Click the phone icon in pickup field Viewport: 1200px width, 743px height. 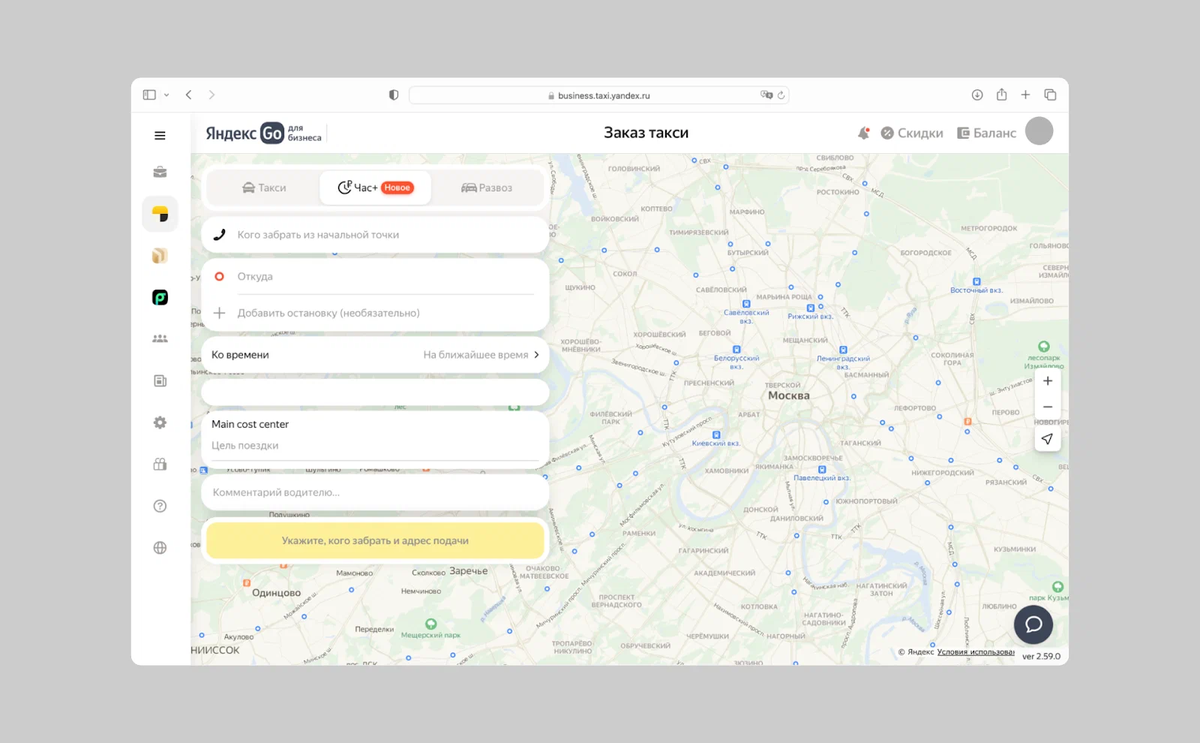pyautogui.click(x=219, y=235)
